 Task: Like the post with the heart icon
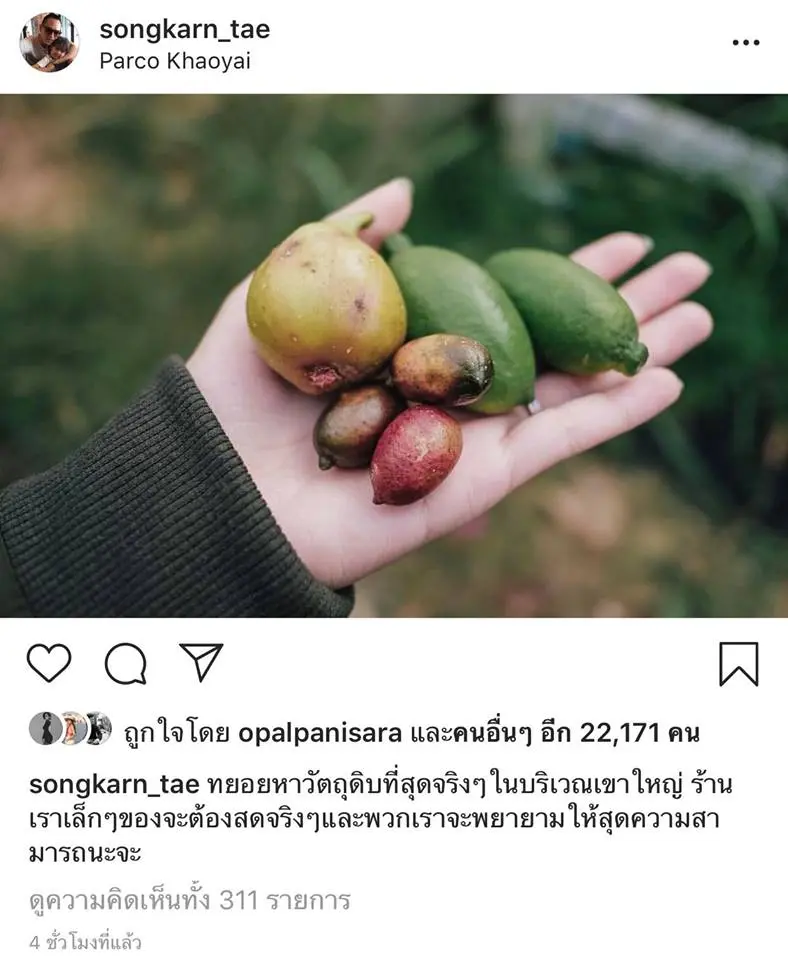(x=49, y=662)
